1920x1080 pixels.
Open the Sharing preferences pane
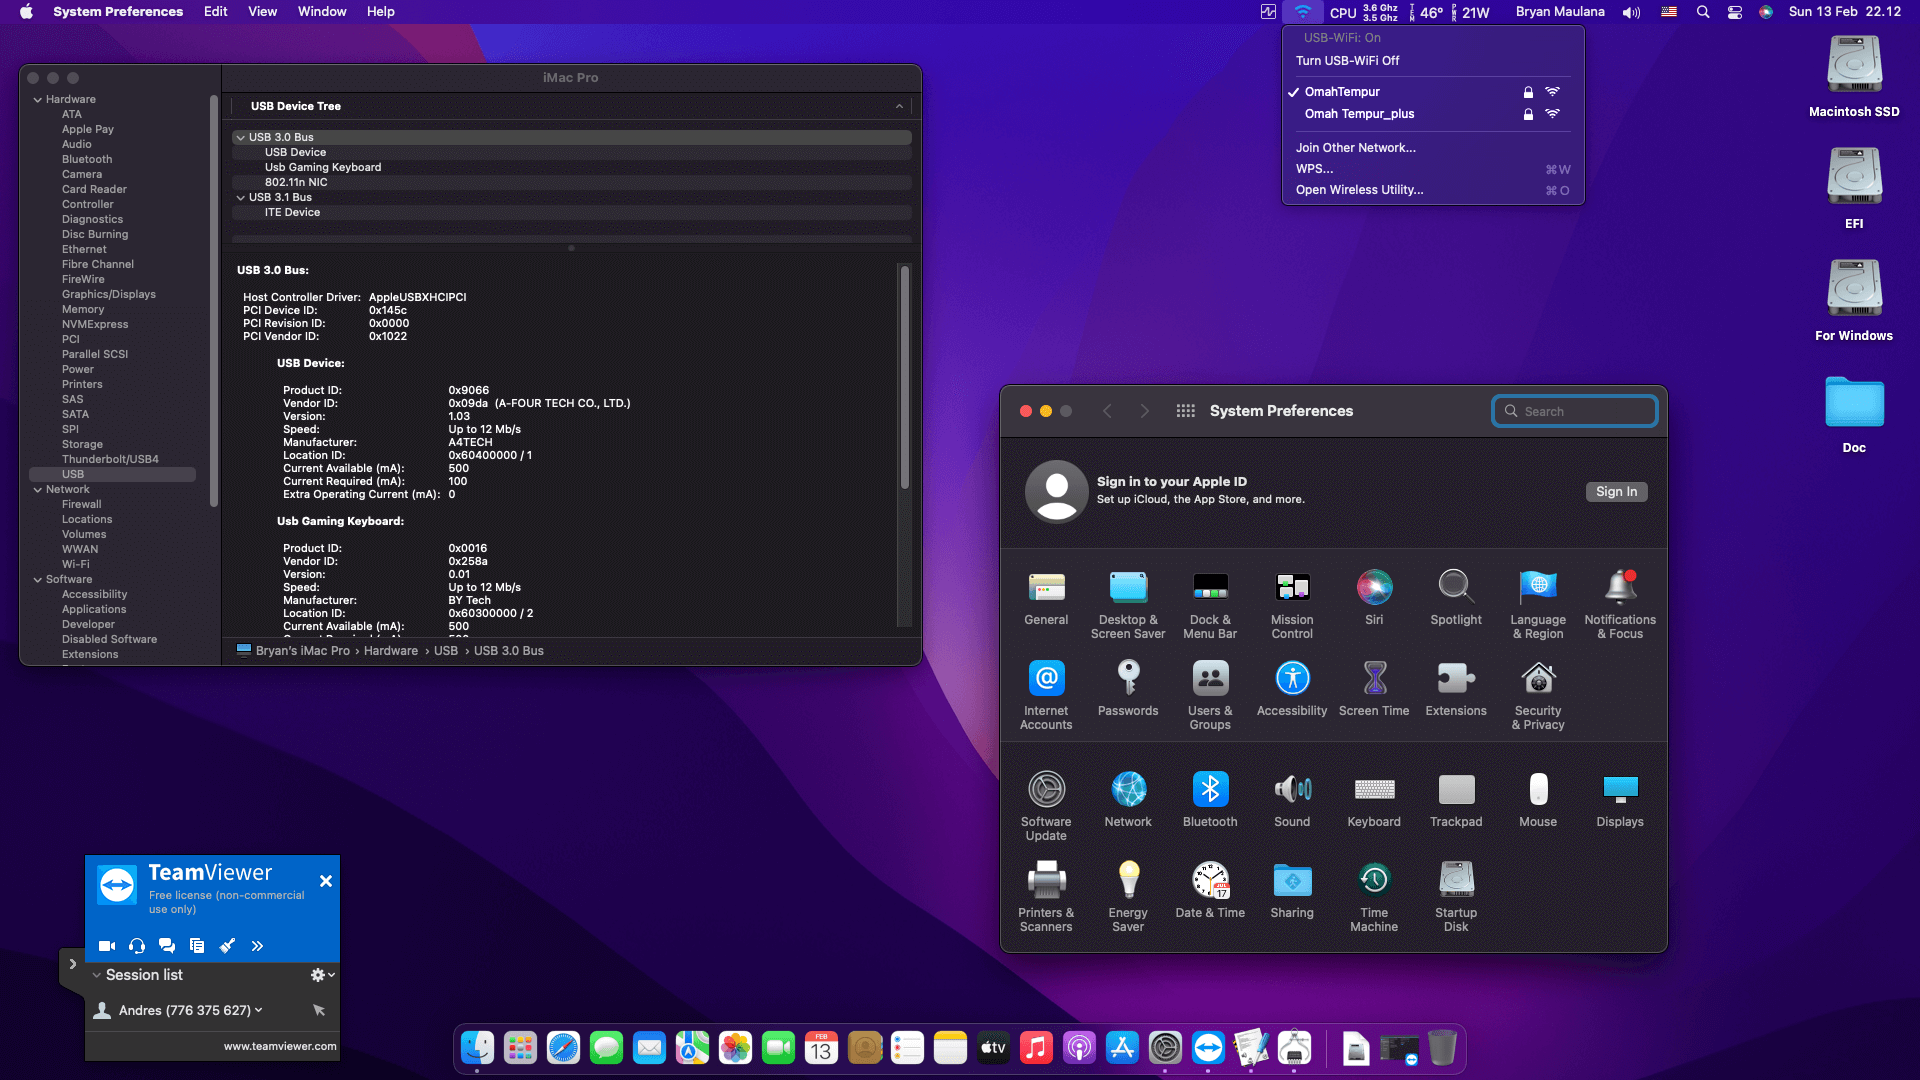1292,891
